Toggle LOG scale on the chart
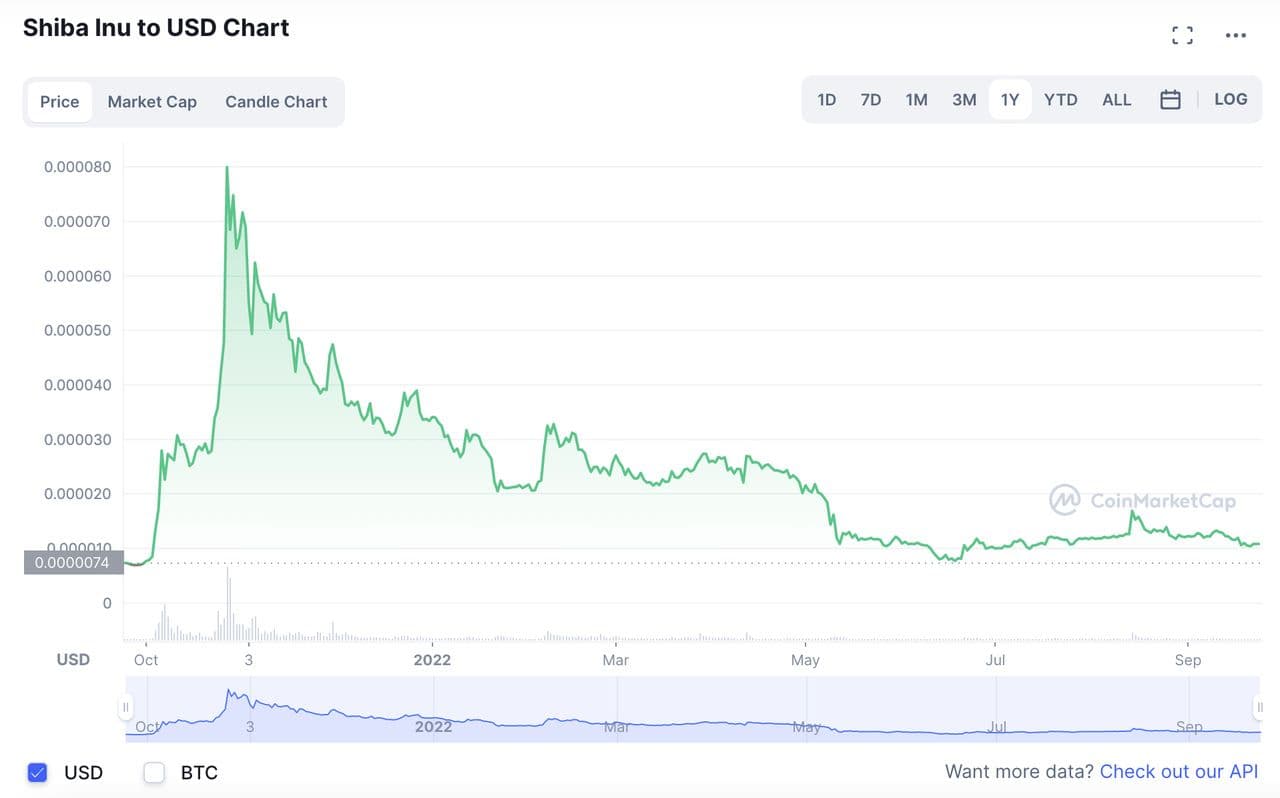Viewport: 1280px width, 798px height. pos(1230,99)
